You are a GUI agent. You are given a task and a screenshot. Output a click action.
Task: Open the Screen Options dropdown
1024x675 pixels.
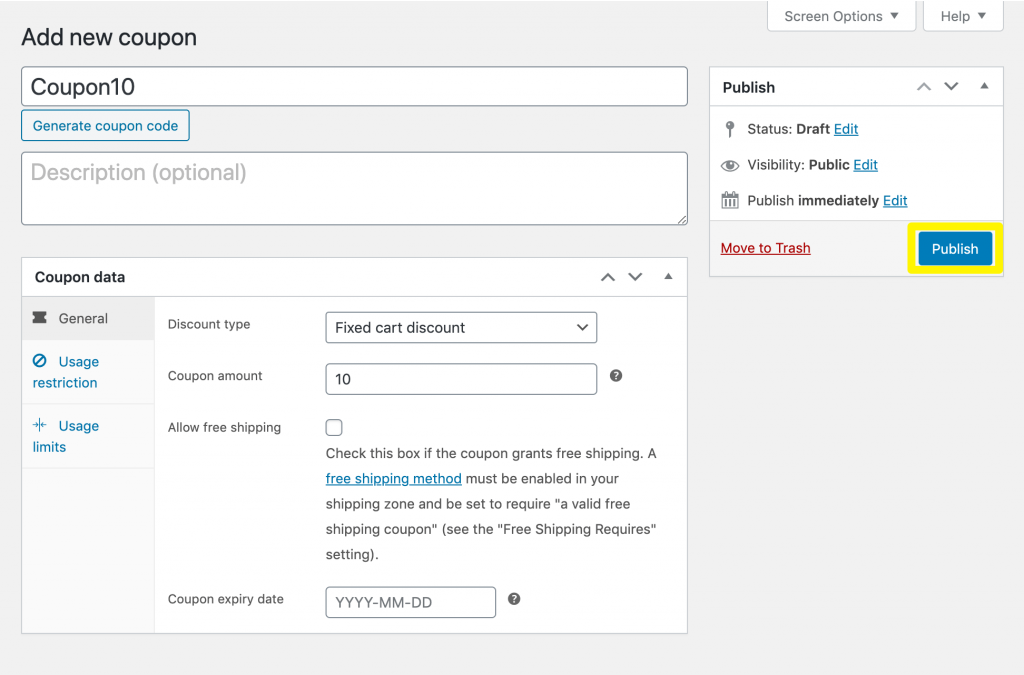point(841,16)
